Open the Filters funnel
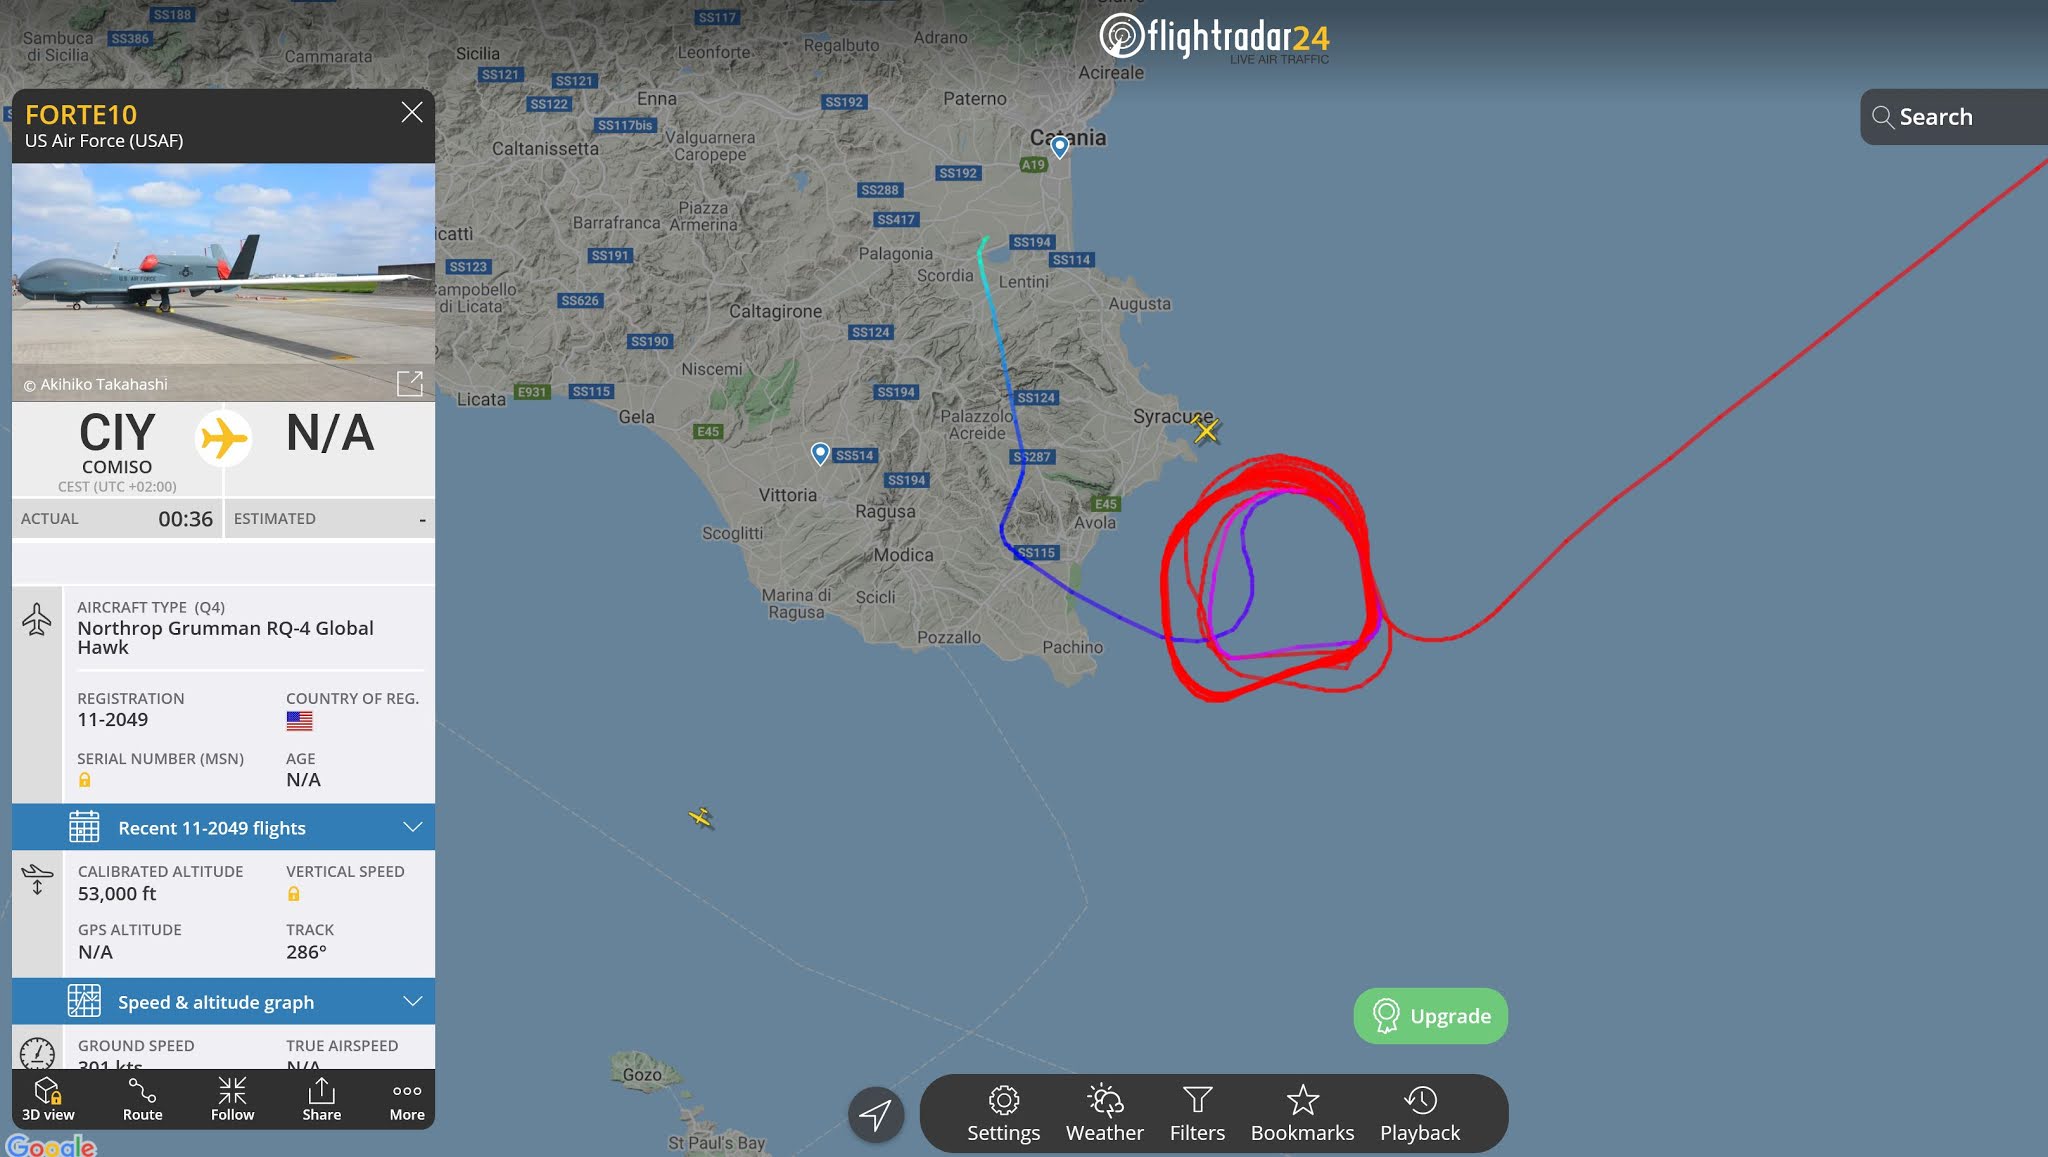 (x=1197, y=1114)
